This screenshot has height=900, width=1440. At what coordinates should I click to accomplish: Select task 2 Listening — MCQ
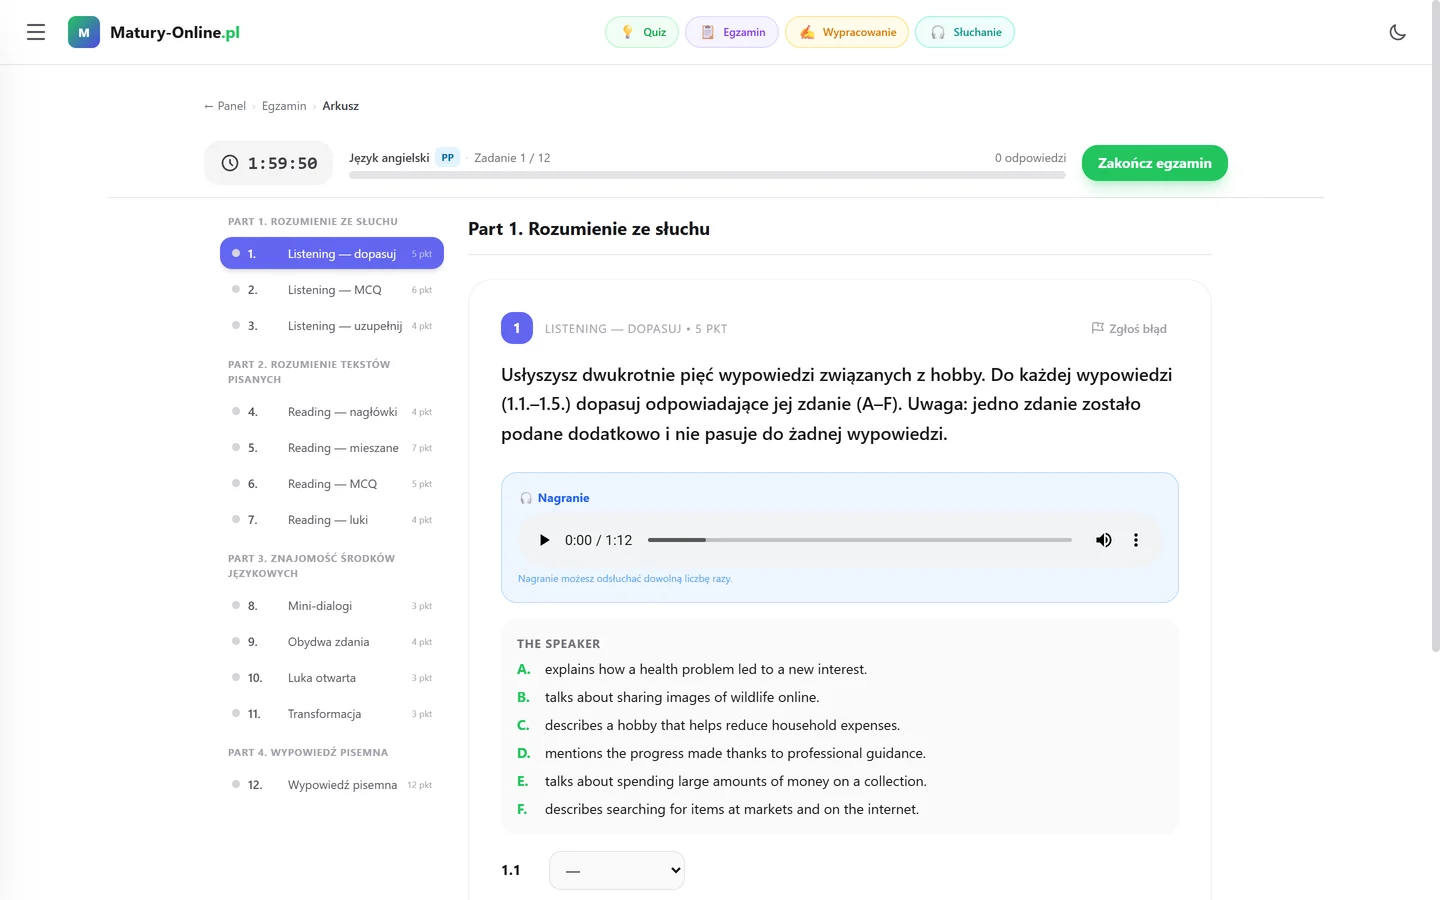[x=332, y=290]
